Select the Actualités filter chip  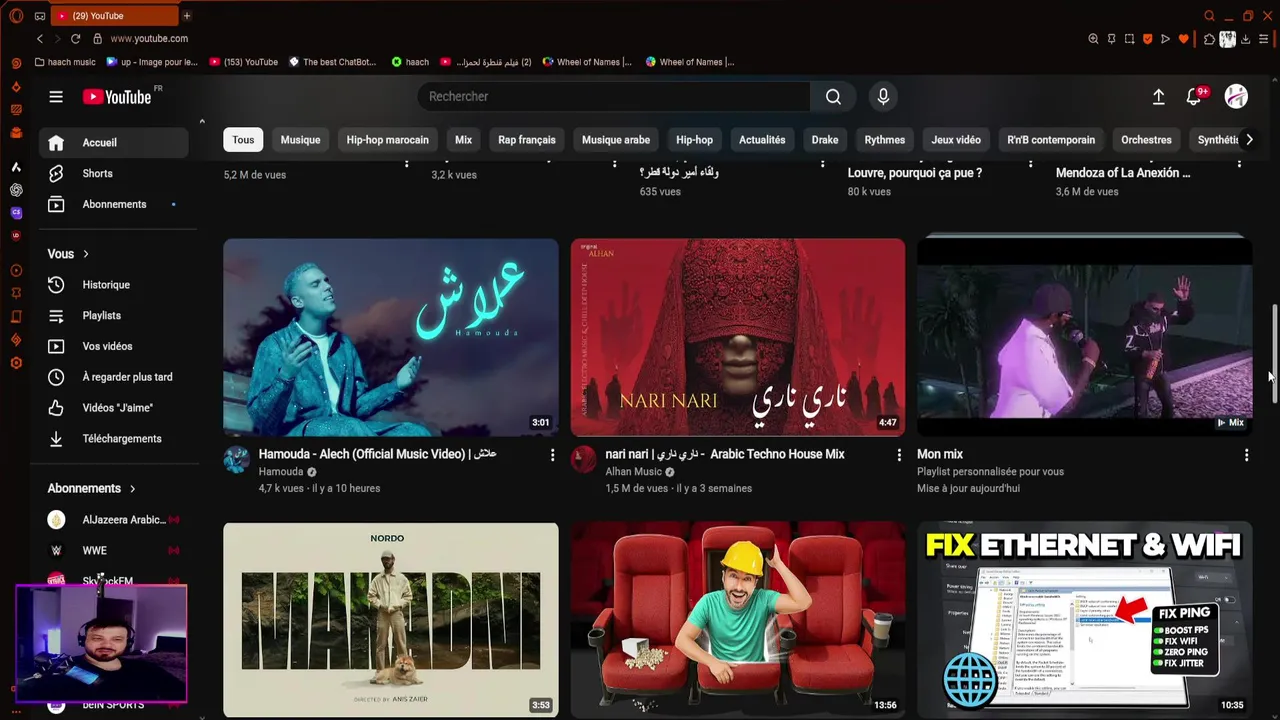[x=762, y=140]
